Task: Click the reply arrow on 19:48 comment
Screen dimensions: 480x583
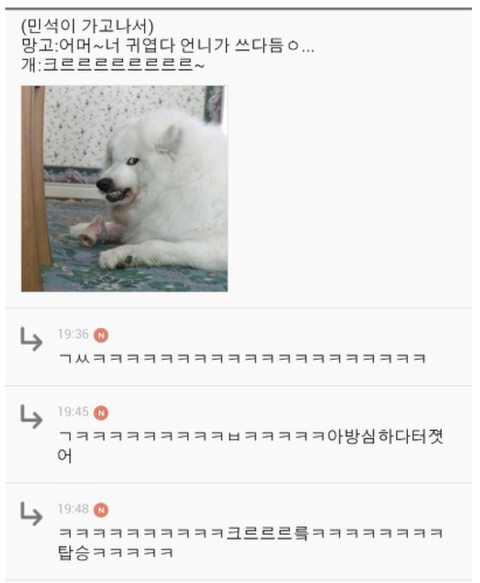Action: coord(31,513)
